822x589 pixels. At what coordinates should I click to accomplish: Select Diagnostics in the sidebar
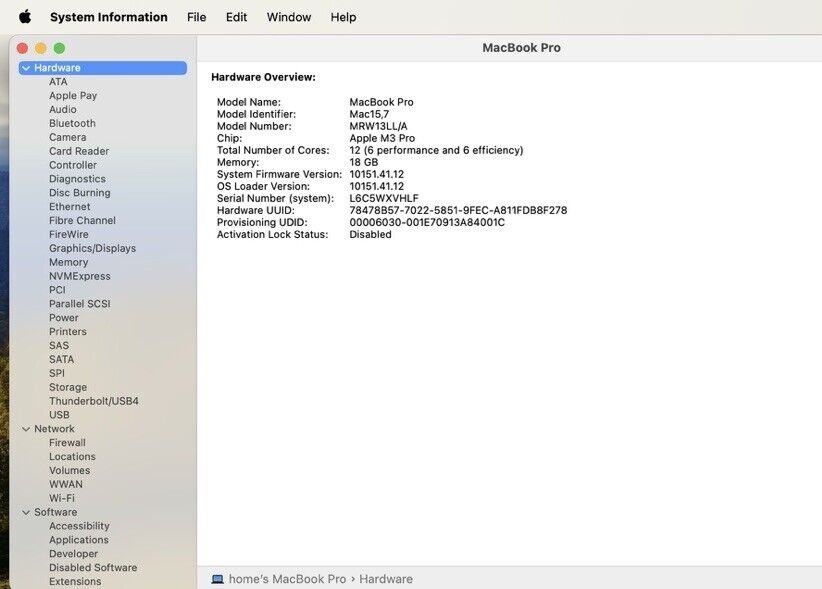point(77,179)
